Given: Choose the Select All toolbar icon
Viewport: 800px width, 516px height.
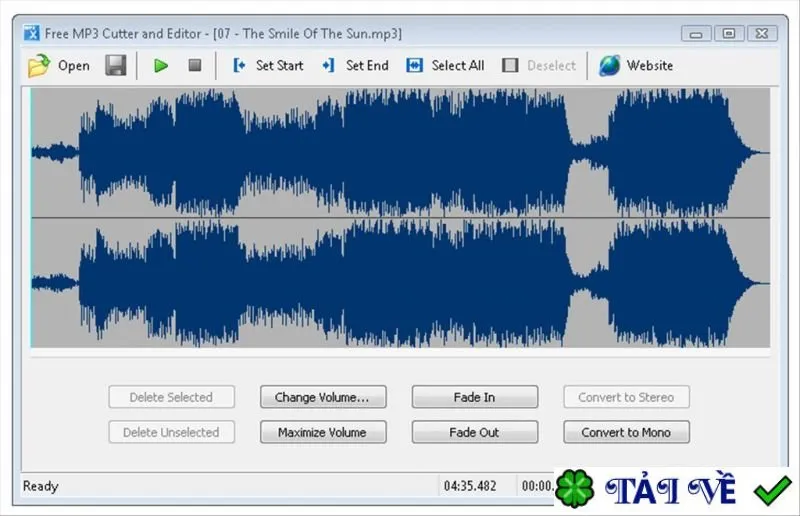Looking at the screenshot, I should tap(414, 65).
